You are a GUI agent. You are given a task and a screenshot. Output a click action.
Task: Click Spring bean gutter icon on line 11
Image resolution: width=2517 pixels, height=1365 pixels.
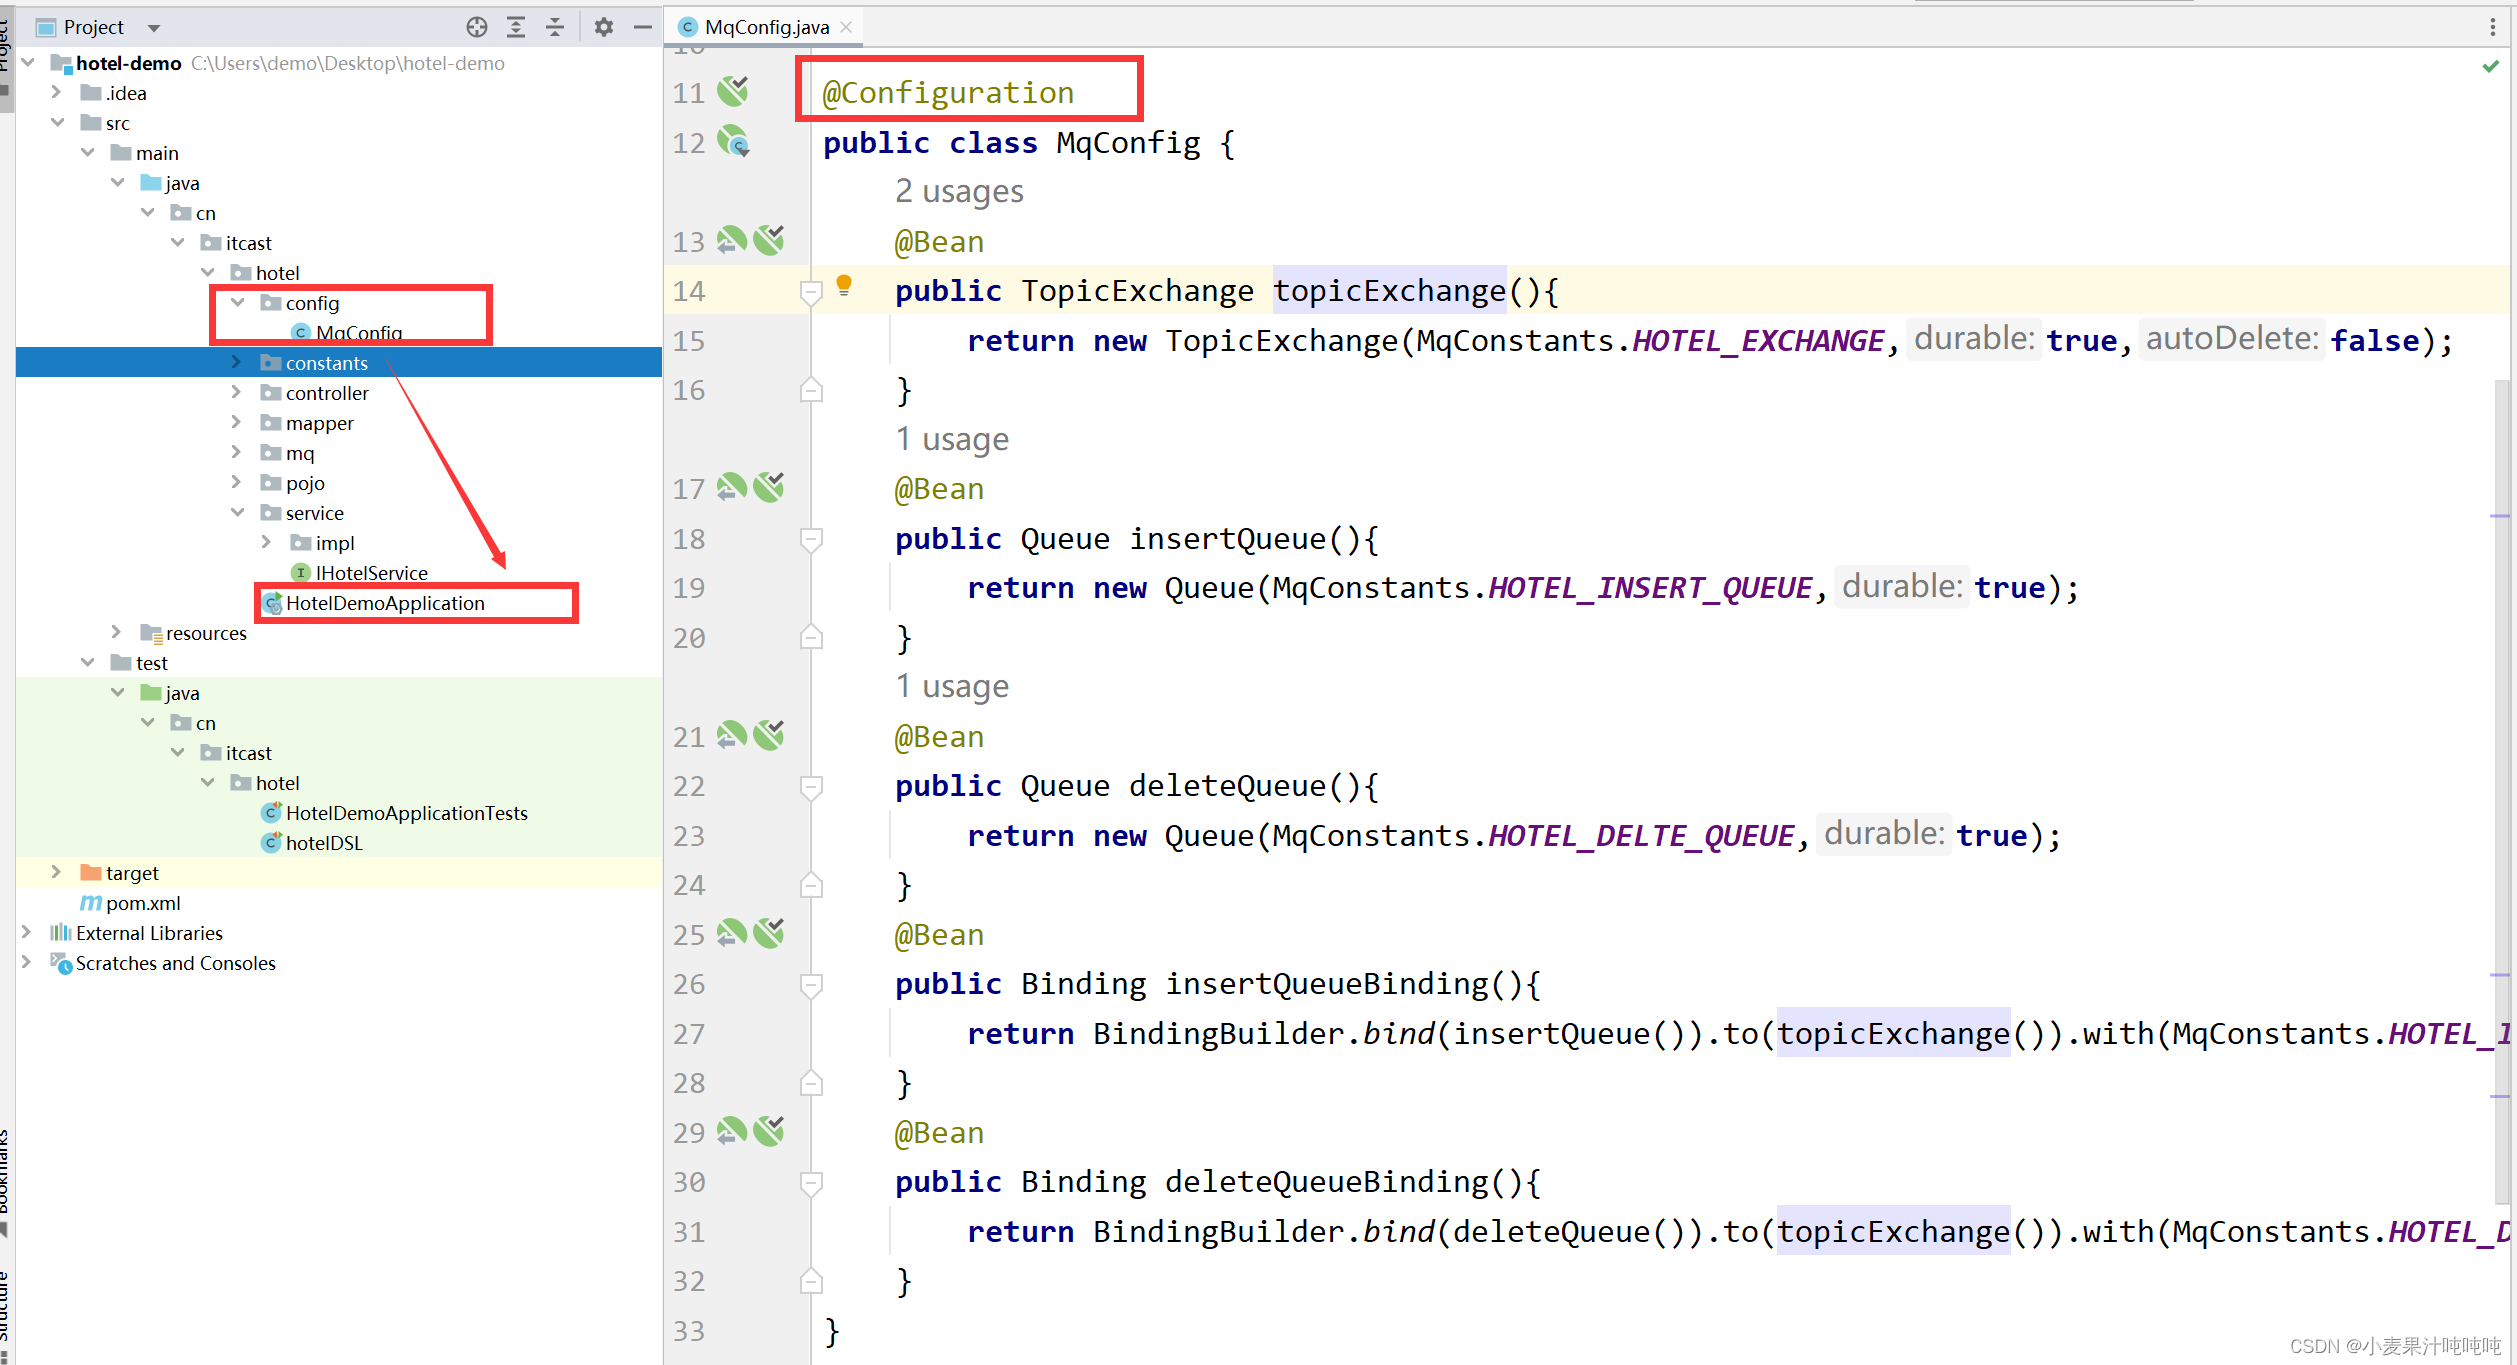(x=733, y=92)
